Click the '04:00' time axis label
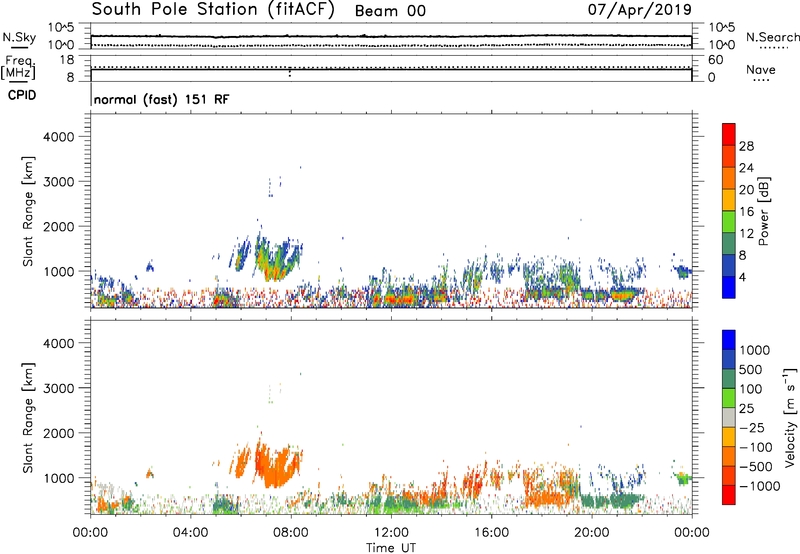Image resolution: width=800 pixels, height=554 pixels. click(191, 533)
